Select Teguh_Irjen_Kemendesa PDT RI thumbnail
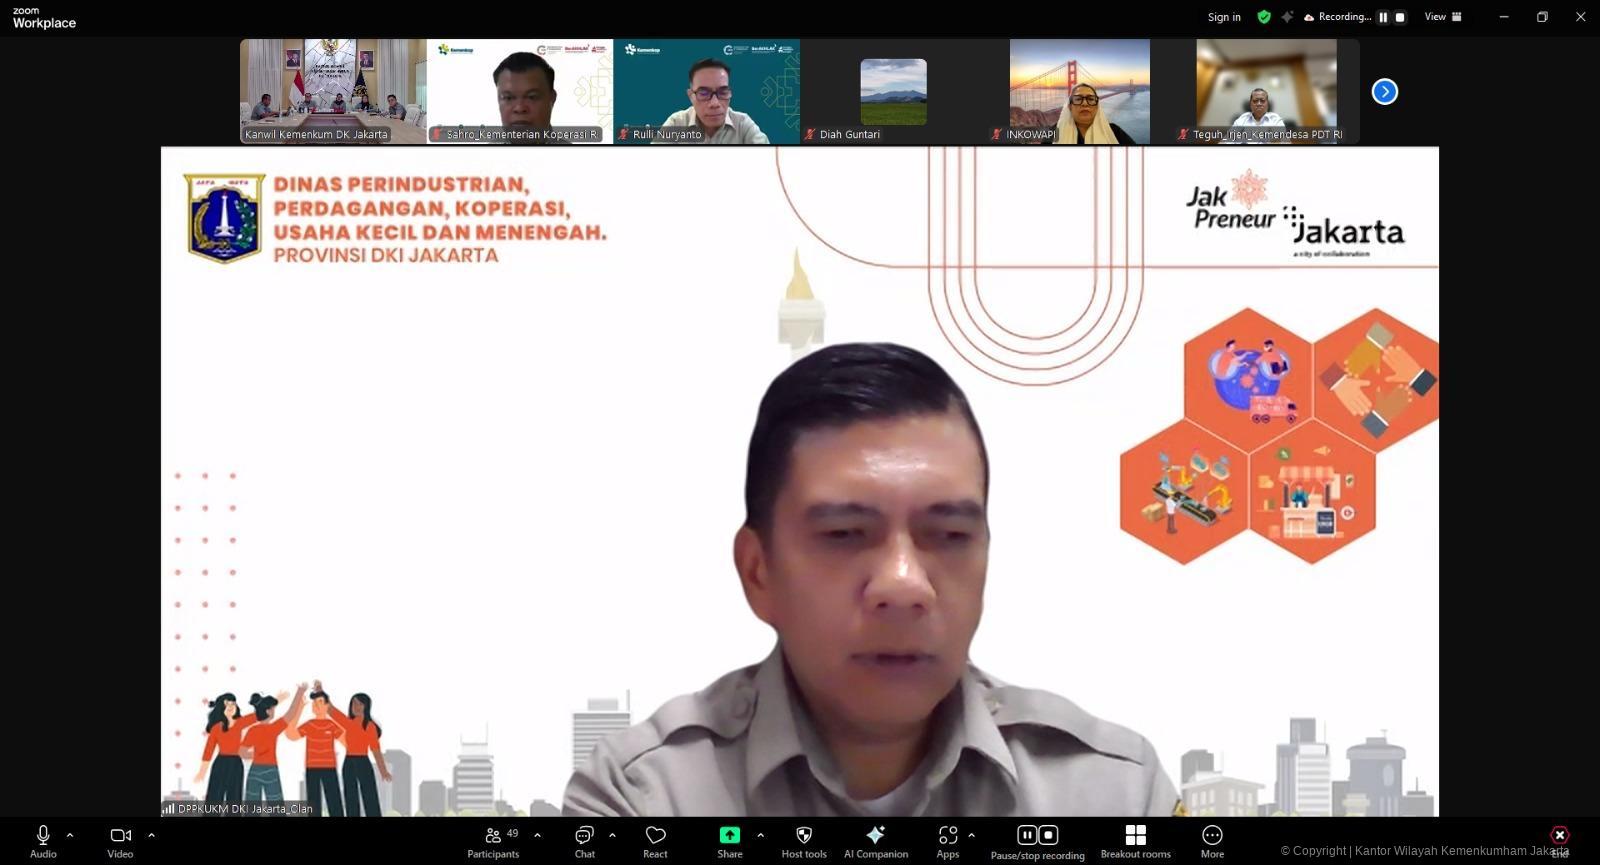 click(1266, 91)
